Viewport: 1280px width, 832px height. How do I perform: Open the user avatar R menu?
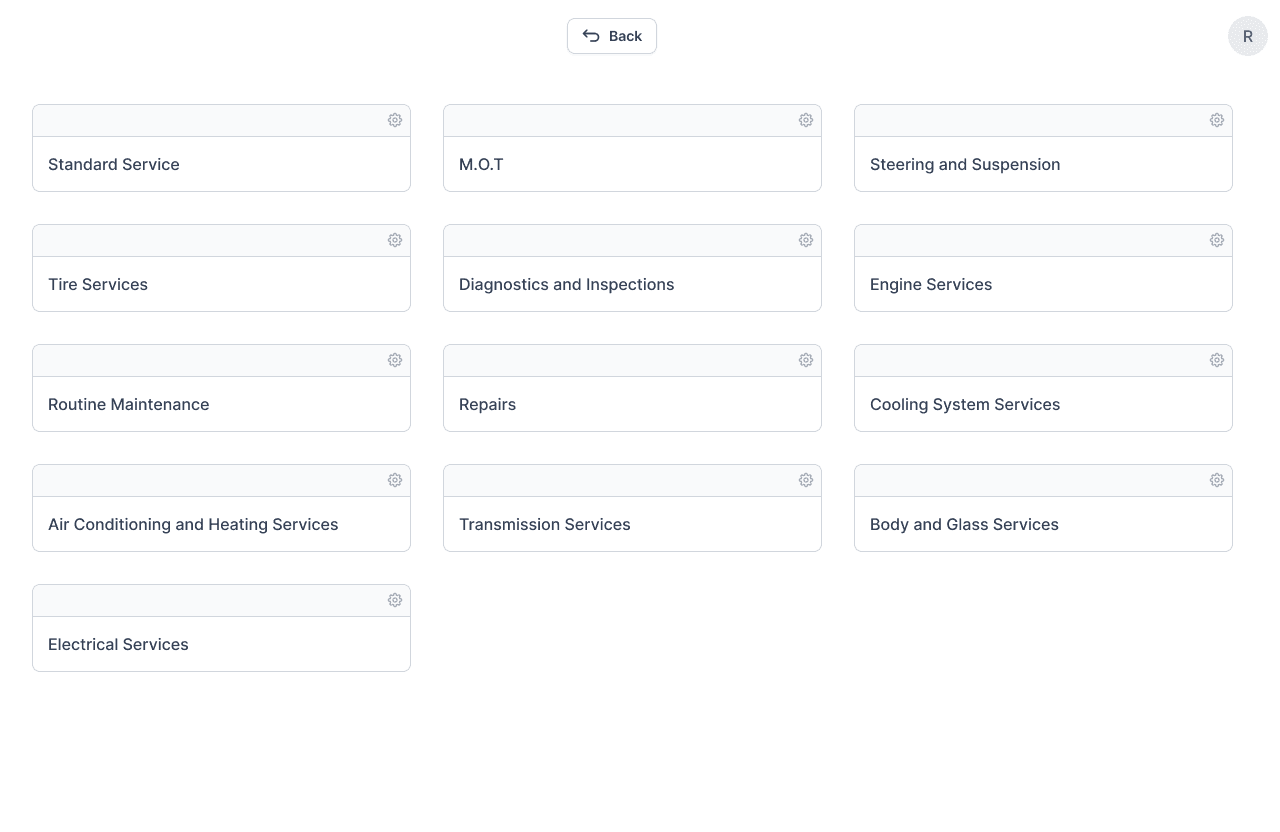click(1248, 36)
